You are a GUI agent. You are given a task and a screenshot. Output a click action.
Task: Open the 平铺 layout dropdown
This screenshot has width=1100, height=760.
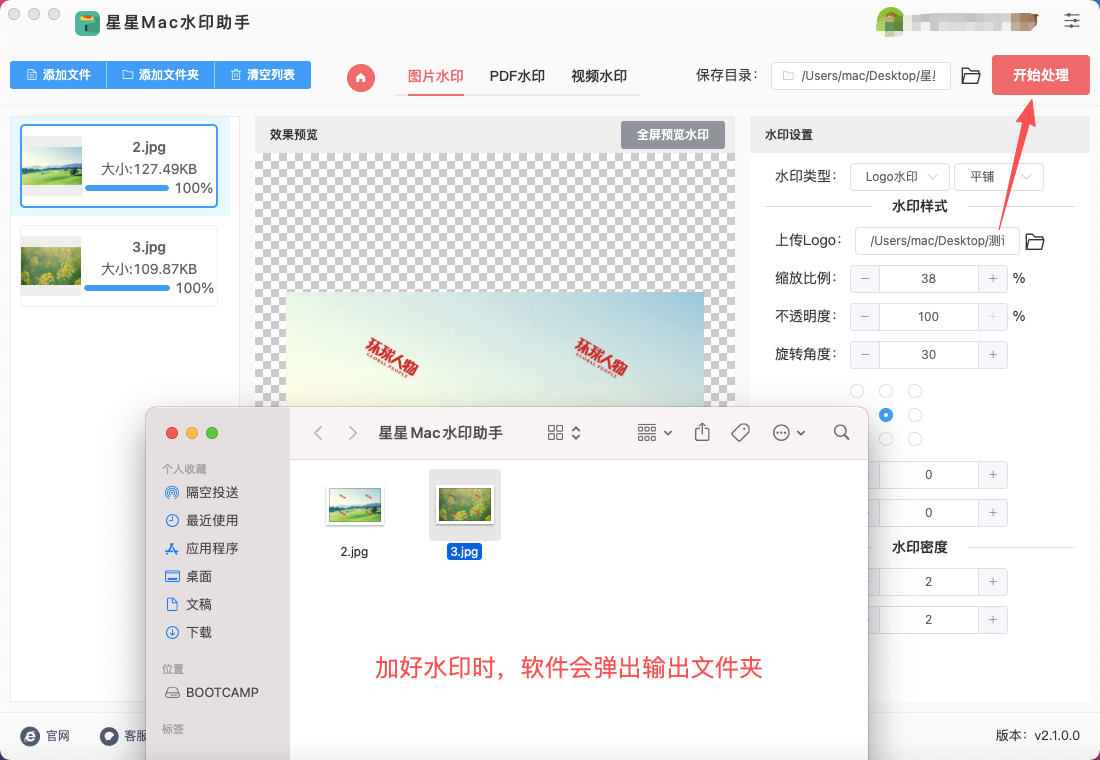[x=998, y=177]
